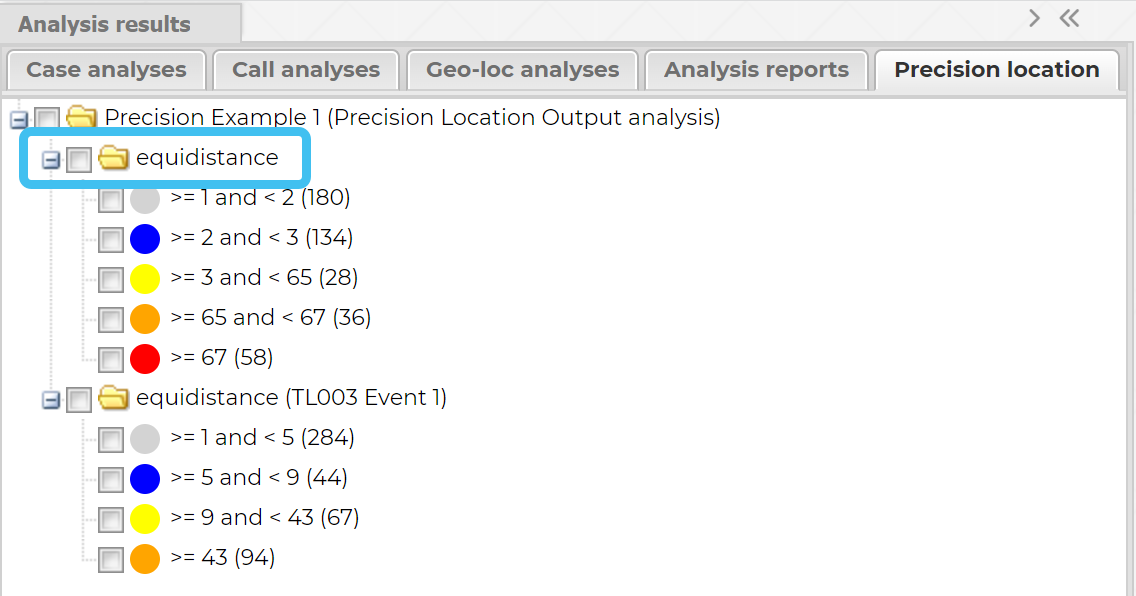Viewport: 1136px width, 596px height.
Task: Tick the checkbox for >= 65 and < 67
Action: (111, 320)
